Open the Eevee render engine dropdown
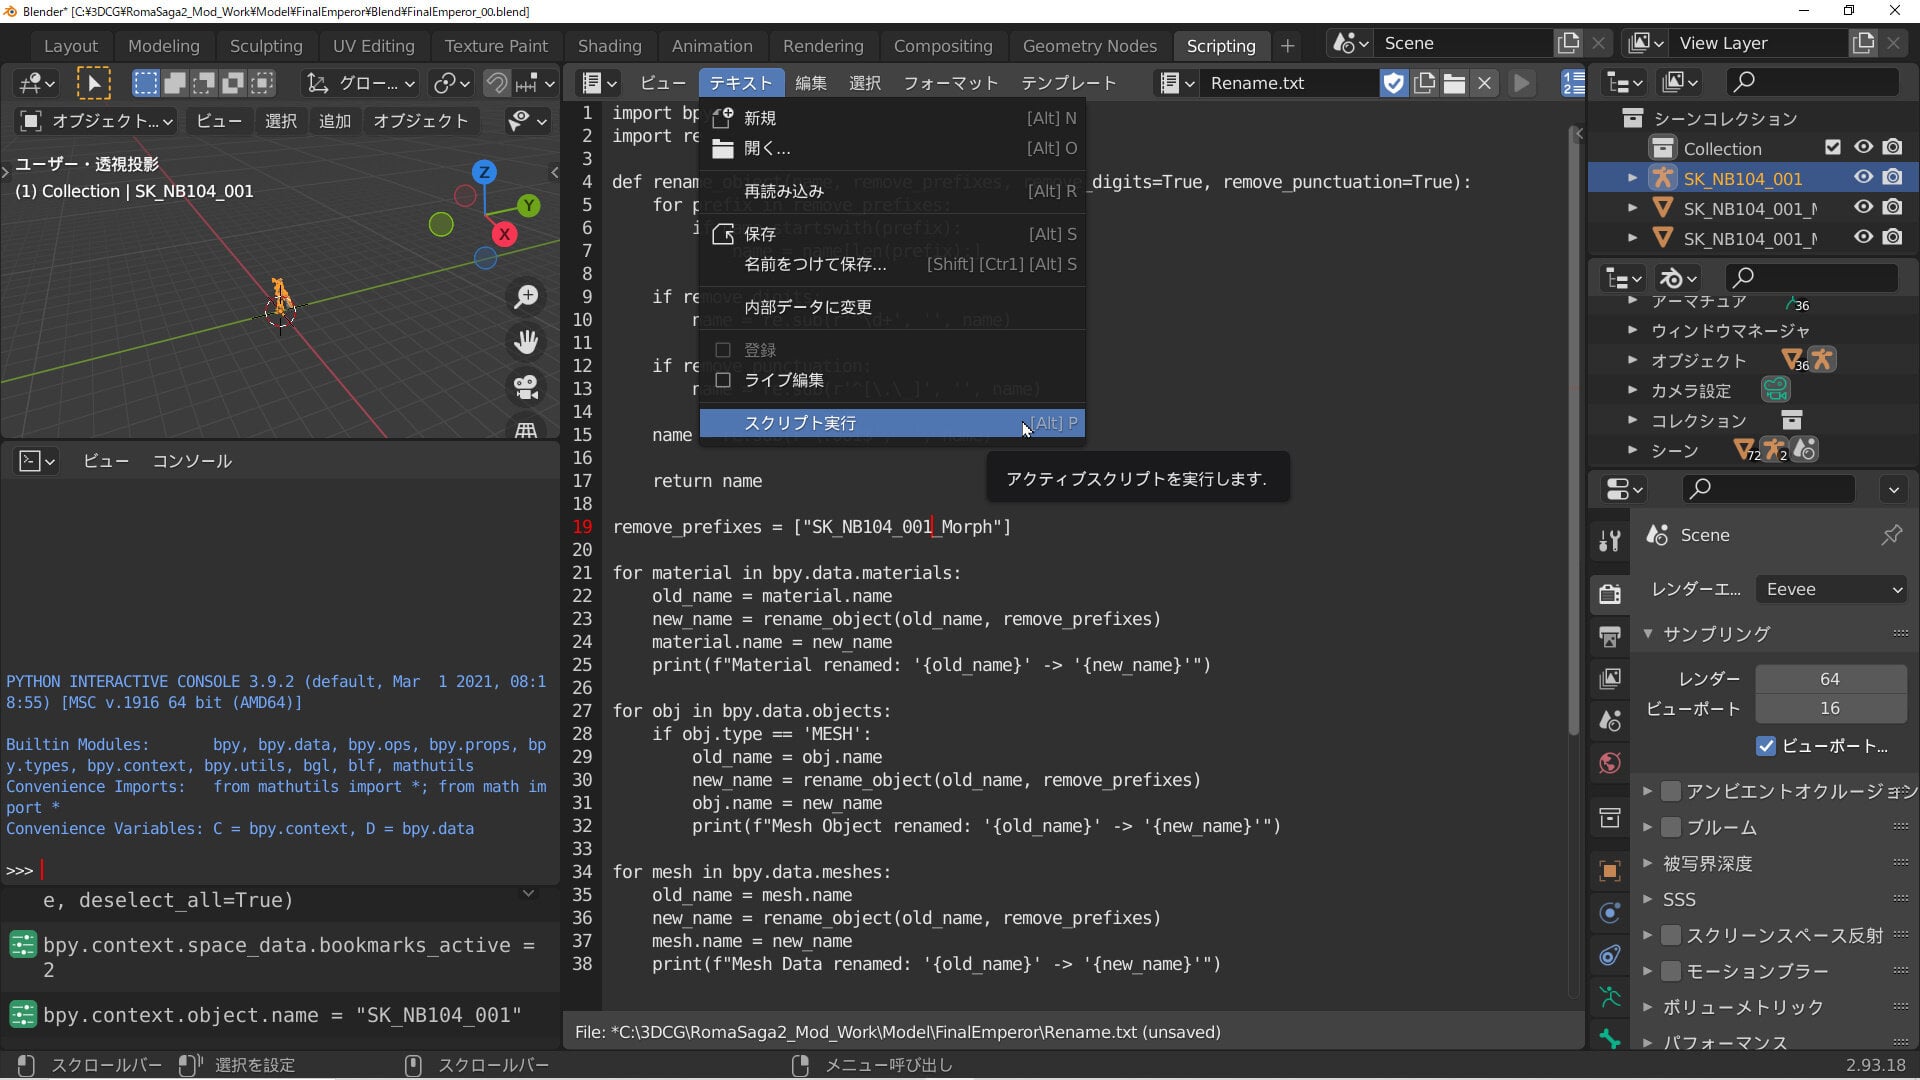Viewport: 1920px width, 1080px height. (x=1831, y=589)
